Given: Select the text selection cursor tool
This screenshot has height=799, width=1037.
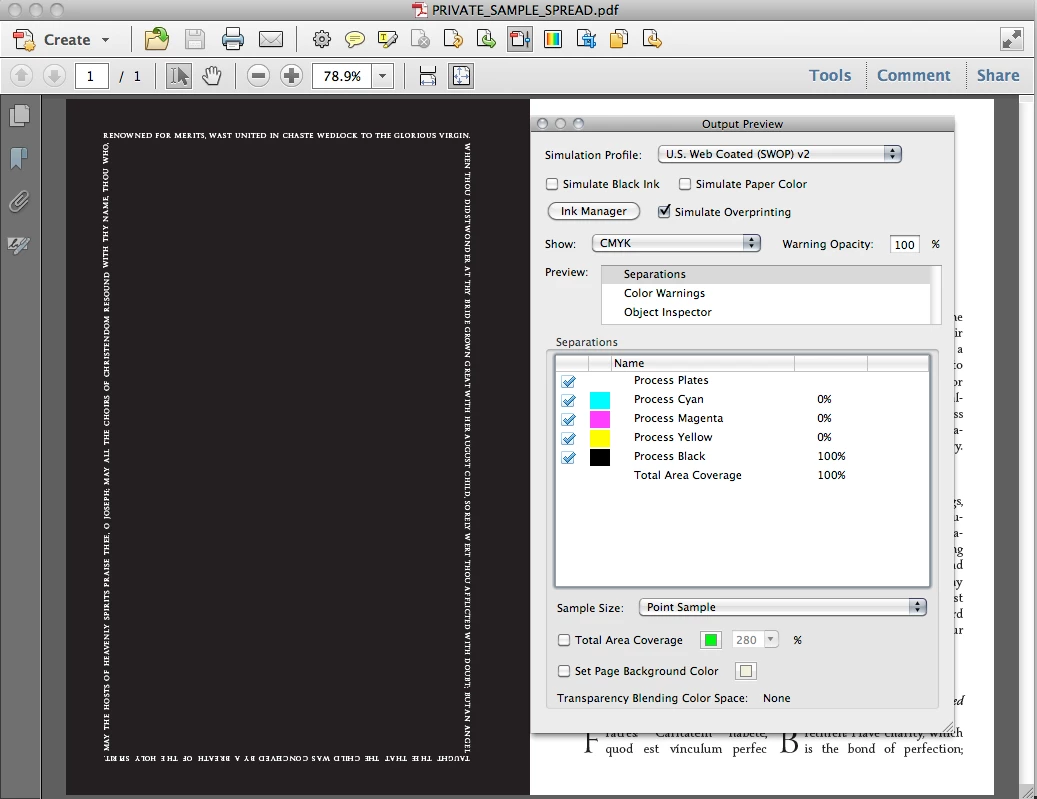Looking at the screenshot, I should (179, 75).
